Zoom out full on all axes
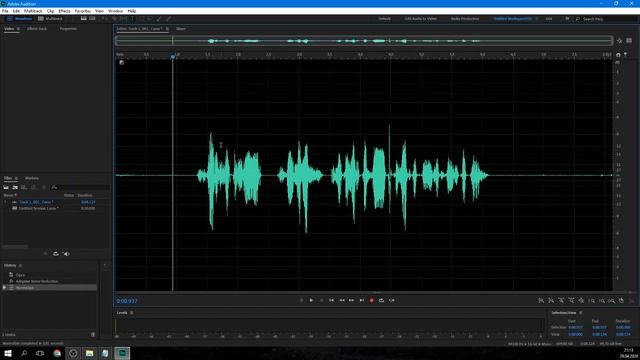Image resolution: width=640 pixels, height=360 pixels. (581, 301)
